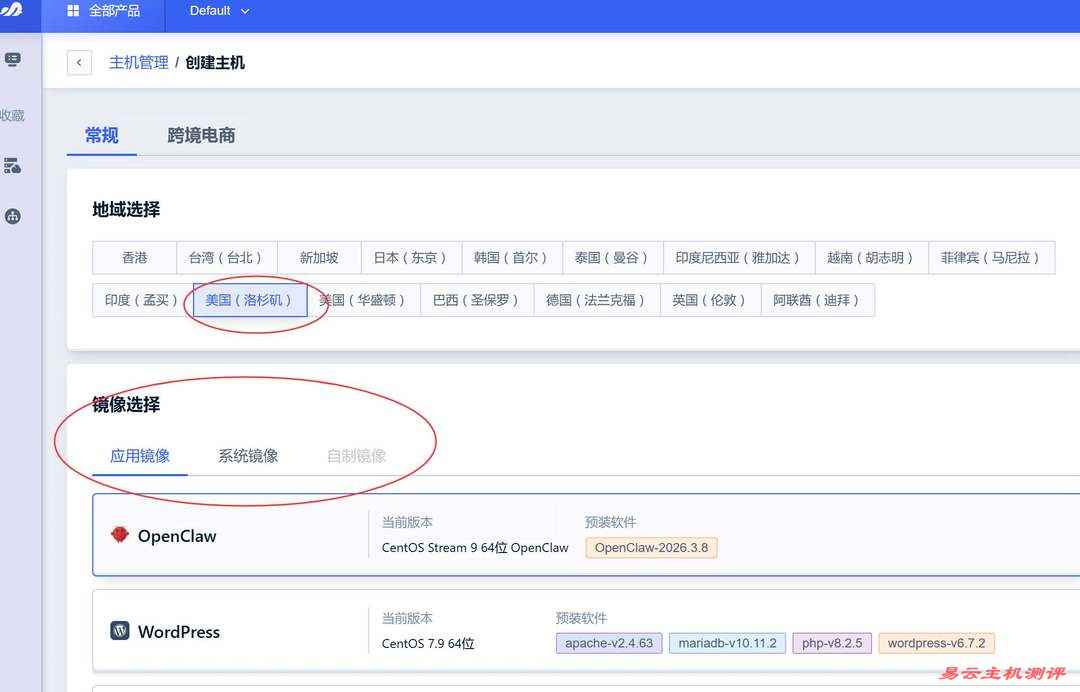Click the WordPress logo icon
Viewport: 1080px width, 692px height.
120,631
